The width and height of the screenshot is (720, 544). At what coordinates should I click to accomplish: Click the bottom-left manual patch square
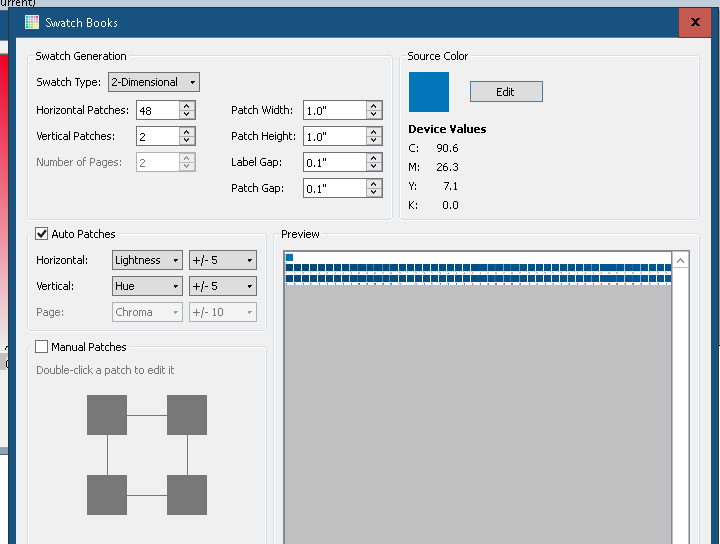tap(107, 495)
